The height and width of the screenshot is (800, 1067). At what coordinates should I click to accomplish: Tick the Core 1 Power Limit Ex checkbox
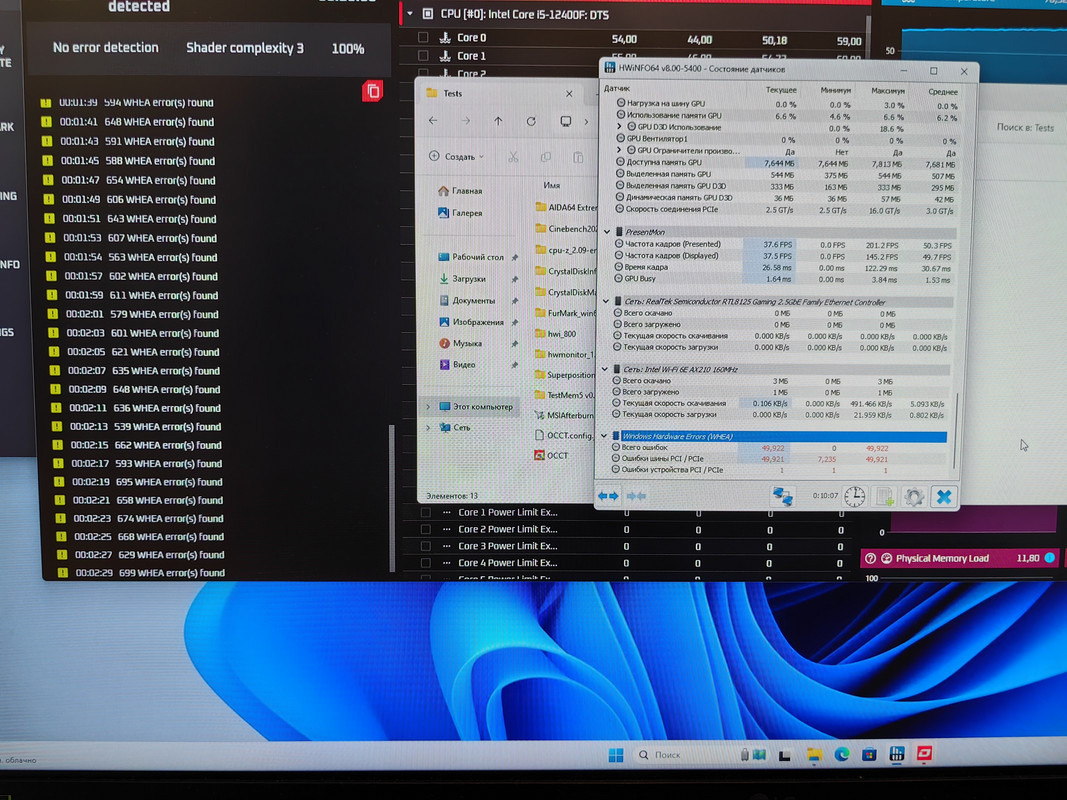click(425, 512)
